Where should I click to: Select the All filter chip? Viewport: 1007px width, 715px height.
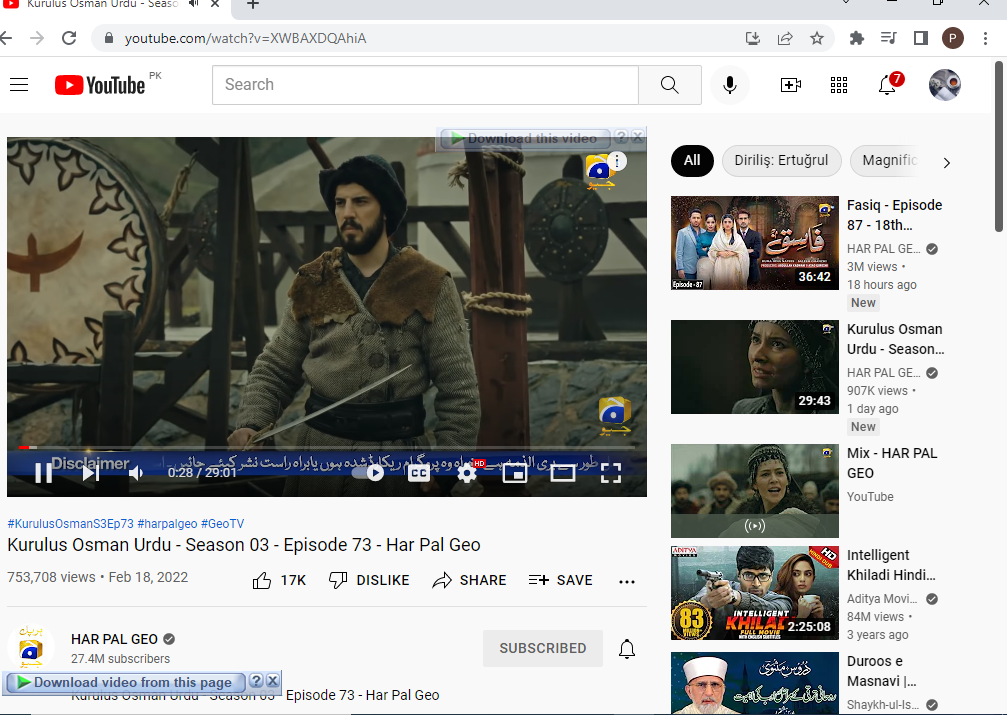[692, 161]
